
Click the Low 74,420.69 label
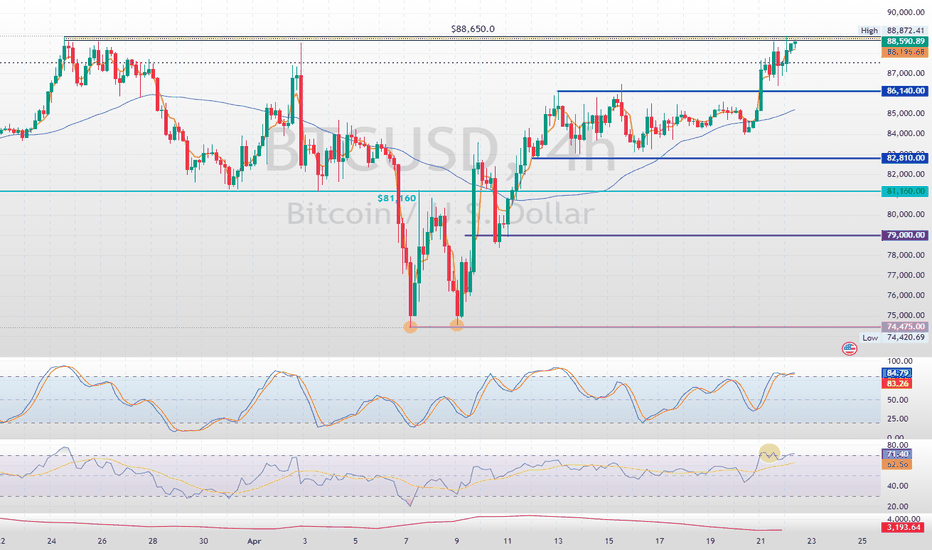893,338
